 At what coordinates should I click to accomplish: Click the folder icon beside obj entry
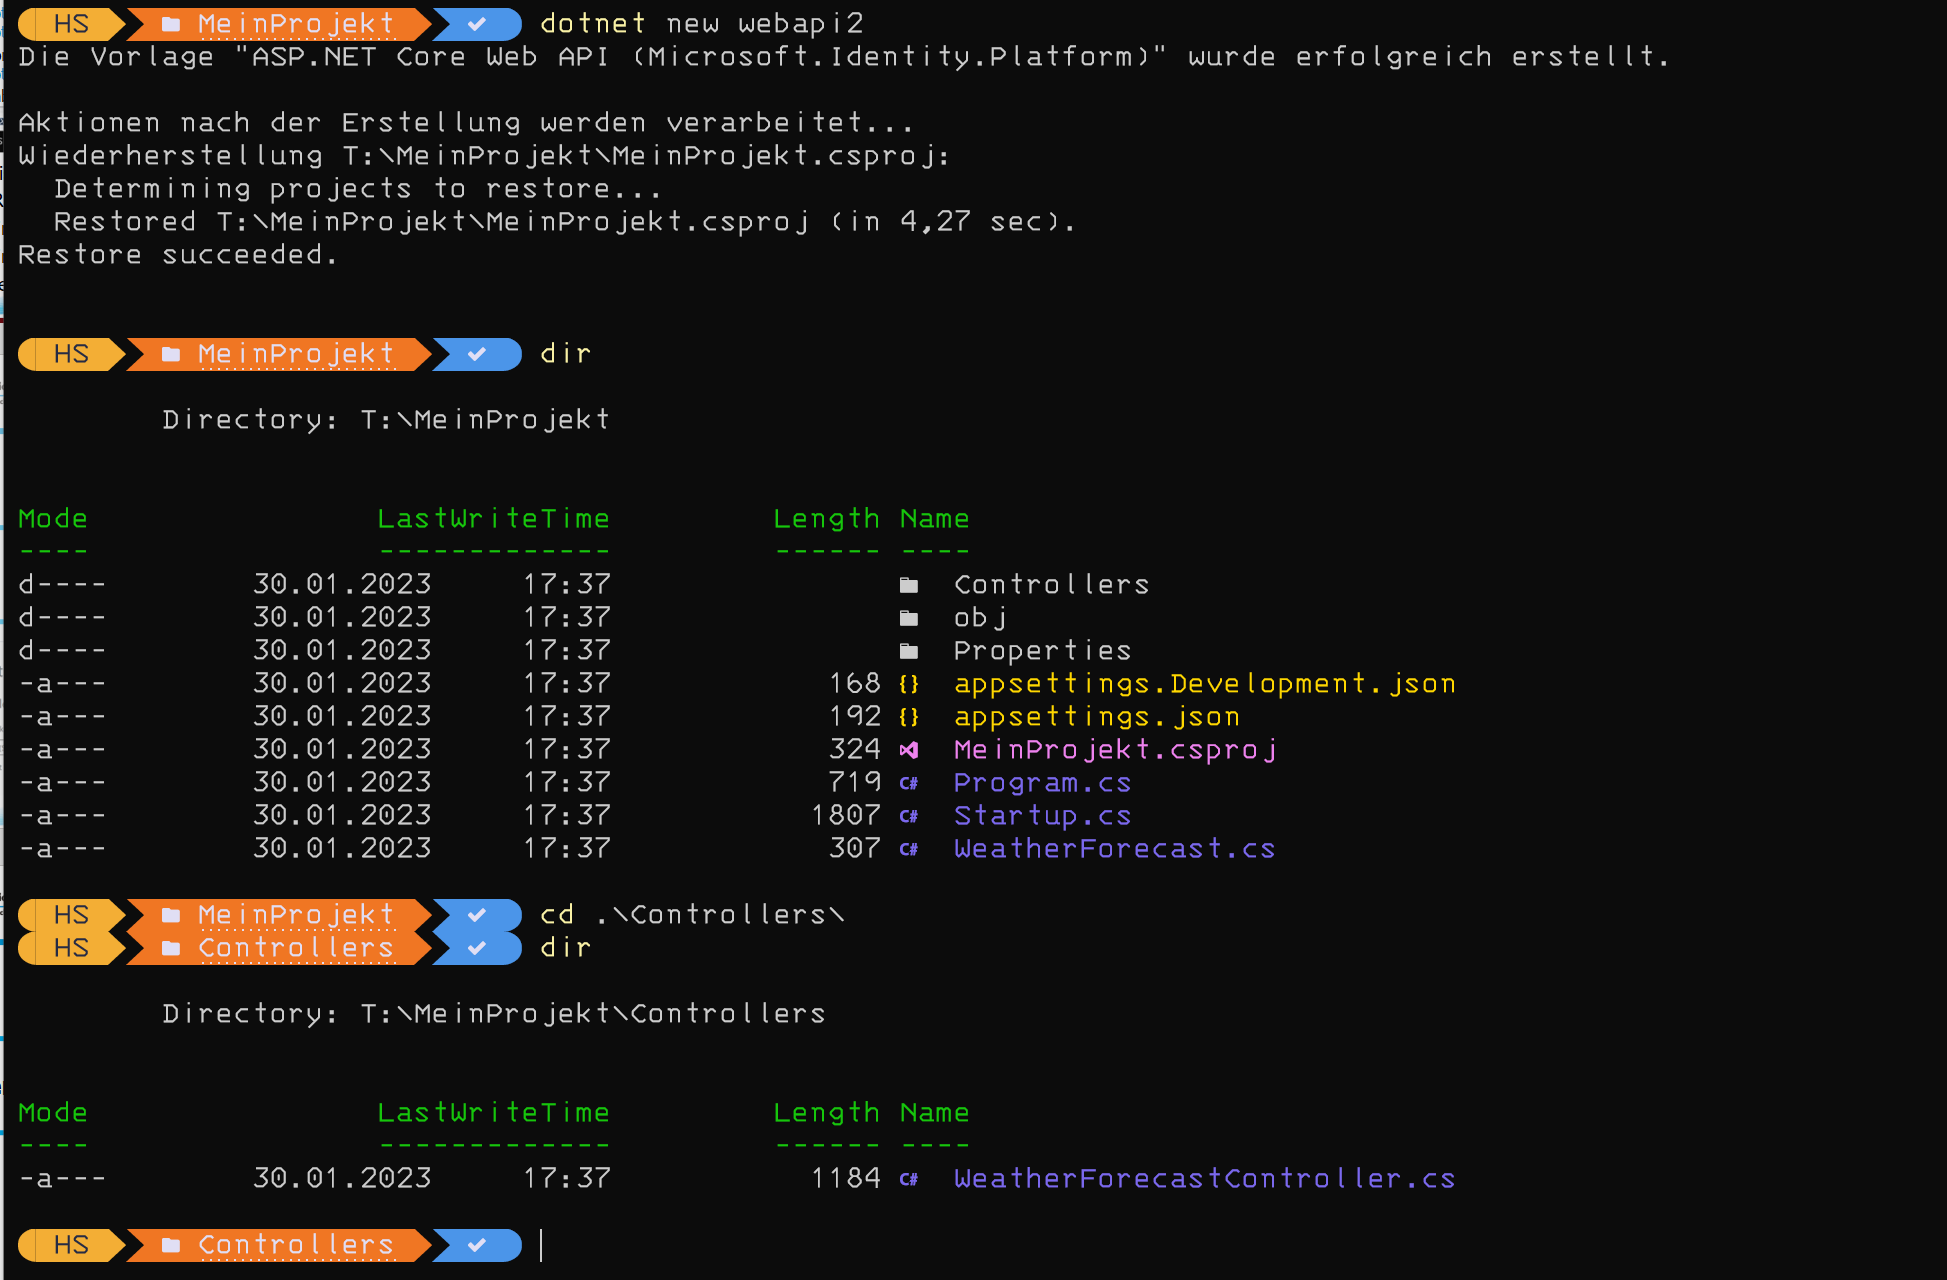(908, 618)
